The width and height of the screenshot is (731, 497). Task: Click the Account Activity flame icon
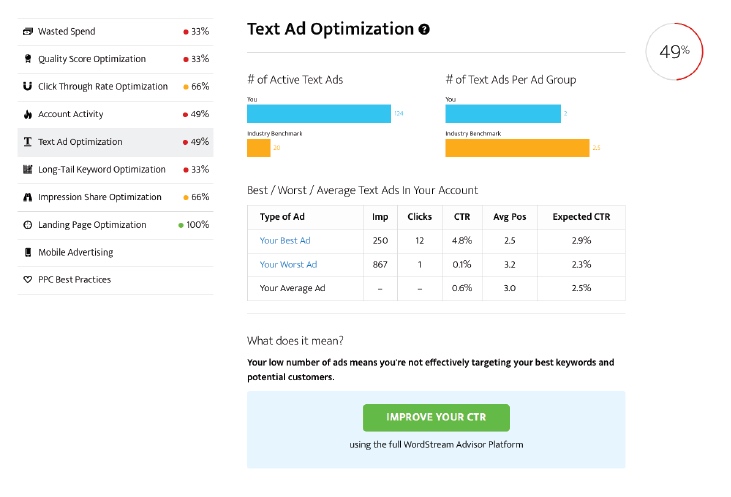pyautogui.click(x=28, y=114)
